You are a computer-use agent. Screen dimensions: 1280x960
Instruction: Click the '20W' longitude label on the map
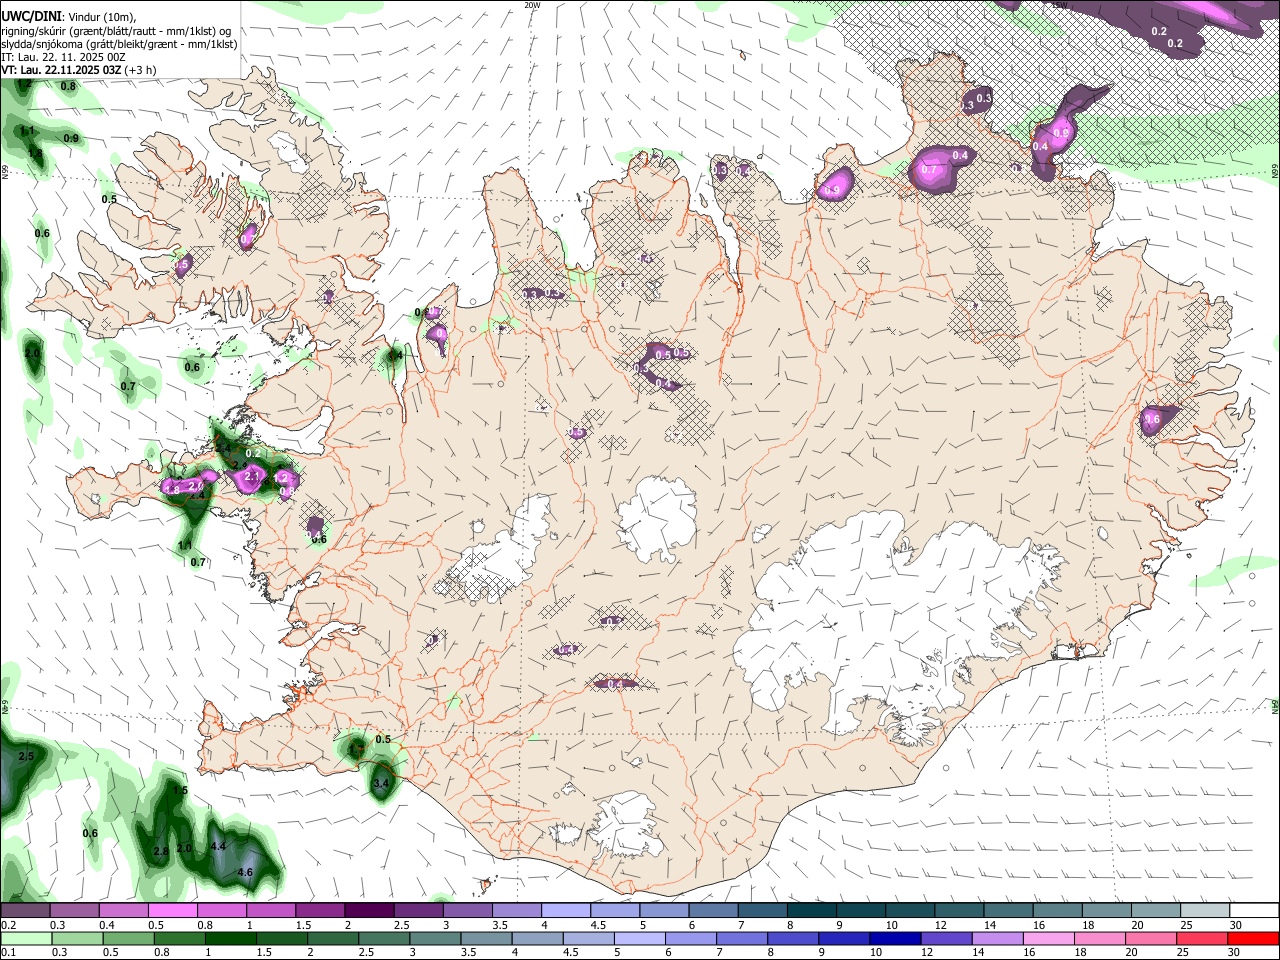(533, 5)
